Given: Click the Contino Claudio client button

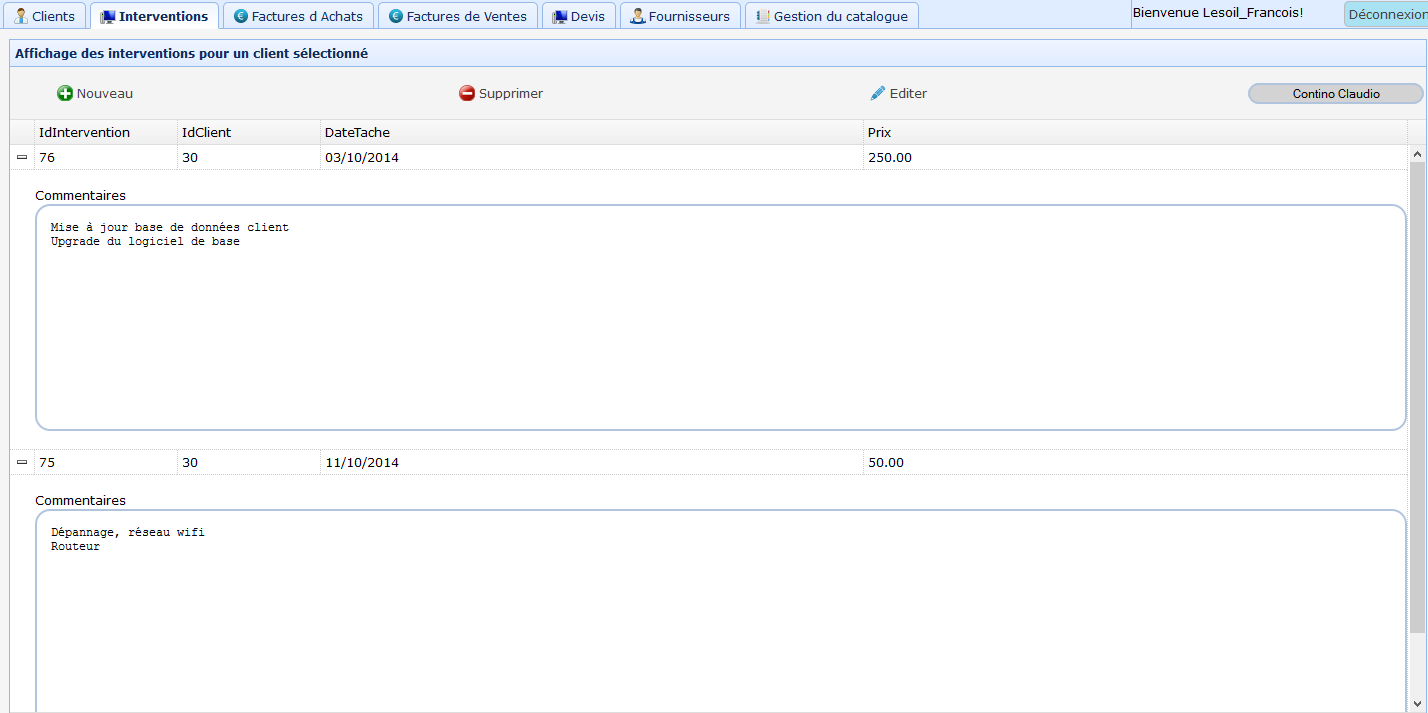Looking at the screenshot, I should click(x=1336, y=93).
